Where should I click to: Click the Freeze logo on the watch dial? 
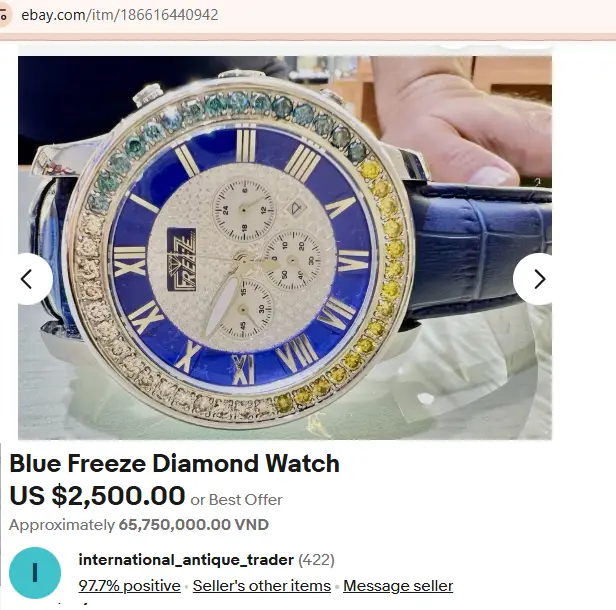182,259
